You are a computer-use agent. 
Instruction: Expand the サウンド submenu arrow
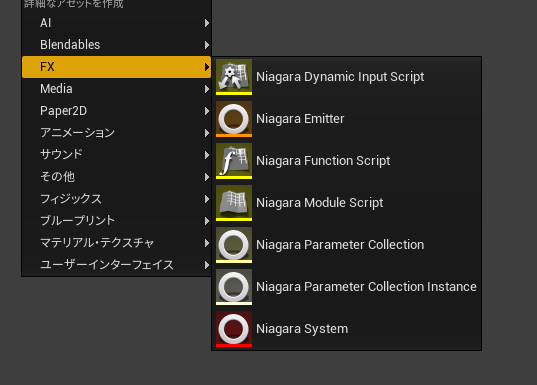207,155
